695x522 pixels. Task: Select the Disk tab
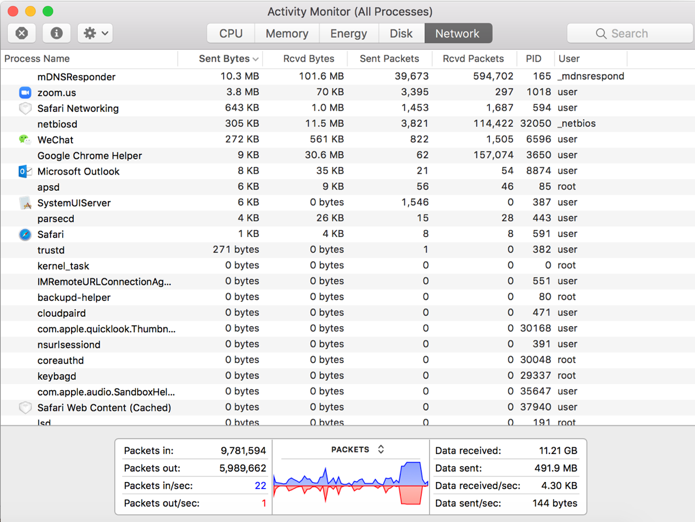pyautogui.click(x=401, y=33)
